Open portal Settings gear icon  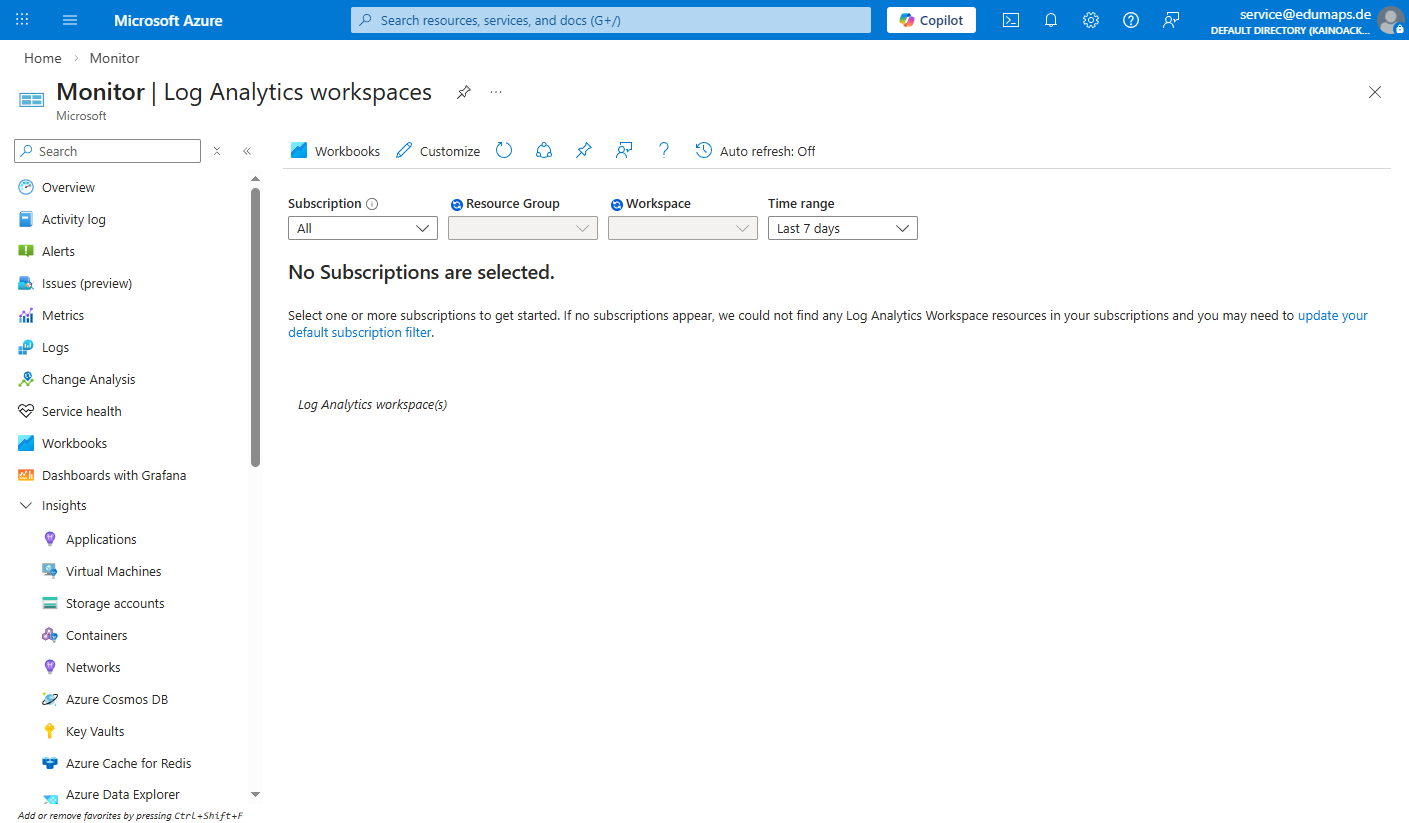pyautogui.click(x=1091, y=20)
